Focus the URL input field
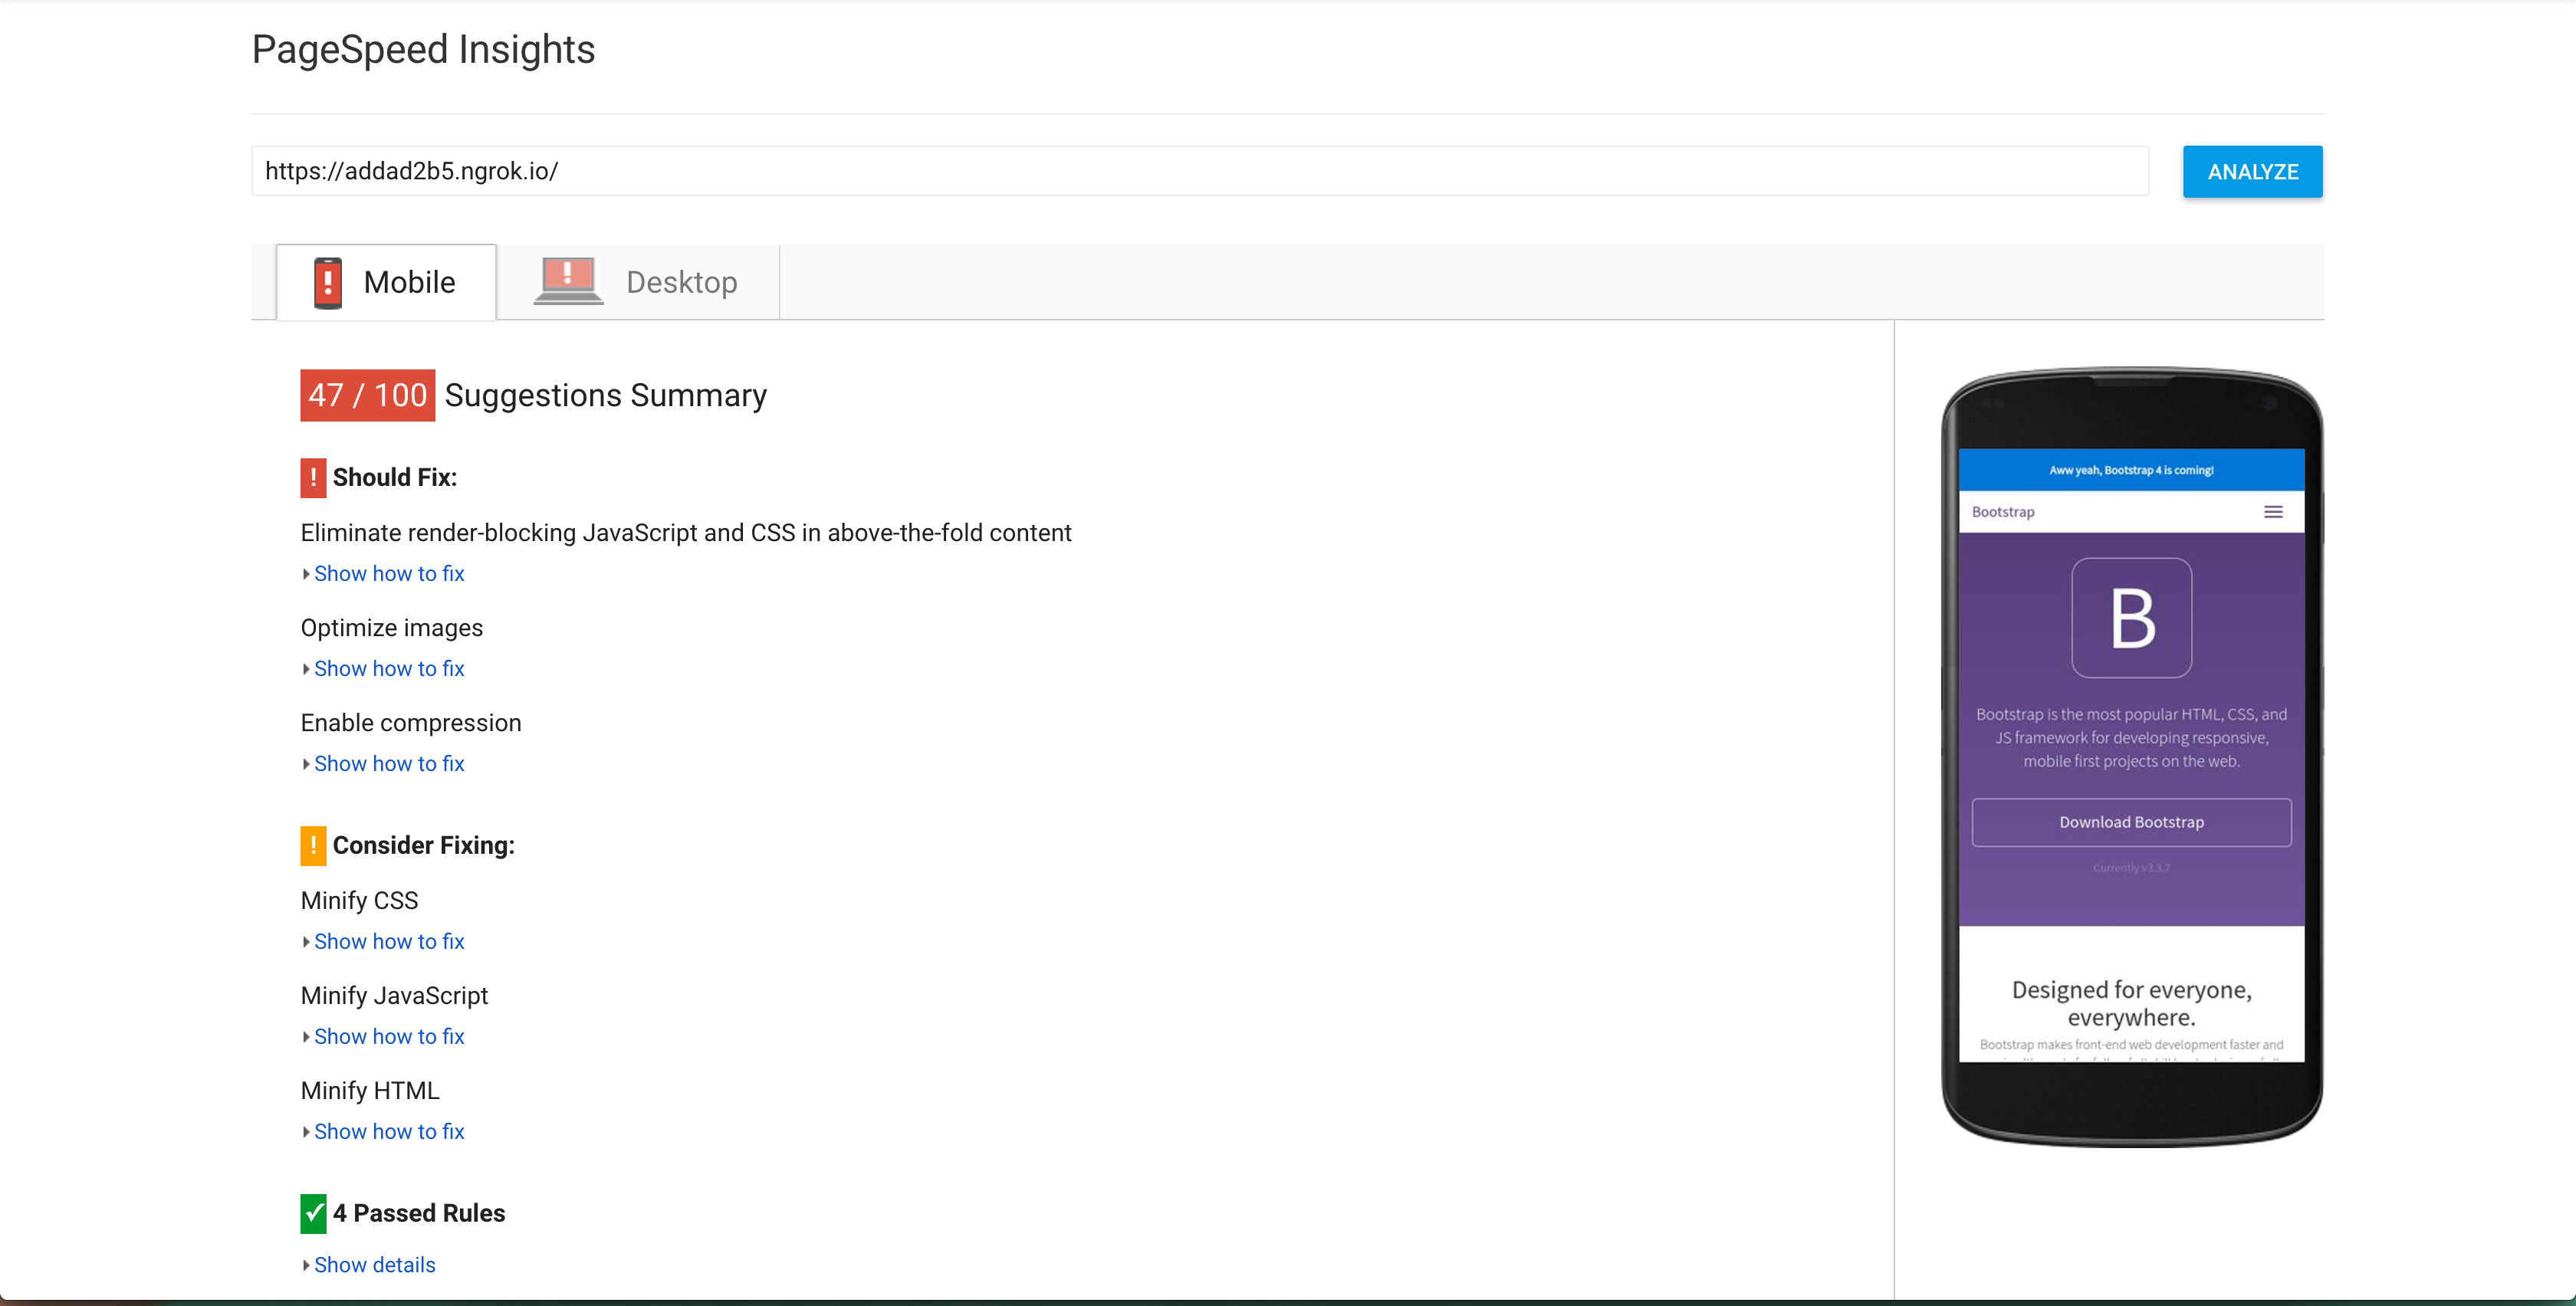The image size is (2576, 1306). (1200, 171)
